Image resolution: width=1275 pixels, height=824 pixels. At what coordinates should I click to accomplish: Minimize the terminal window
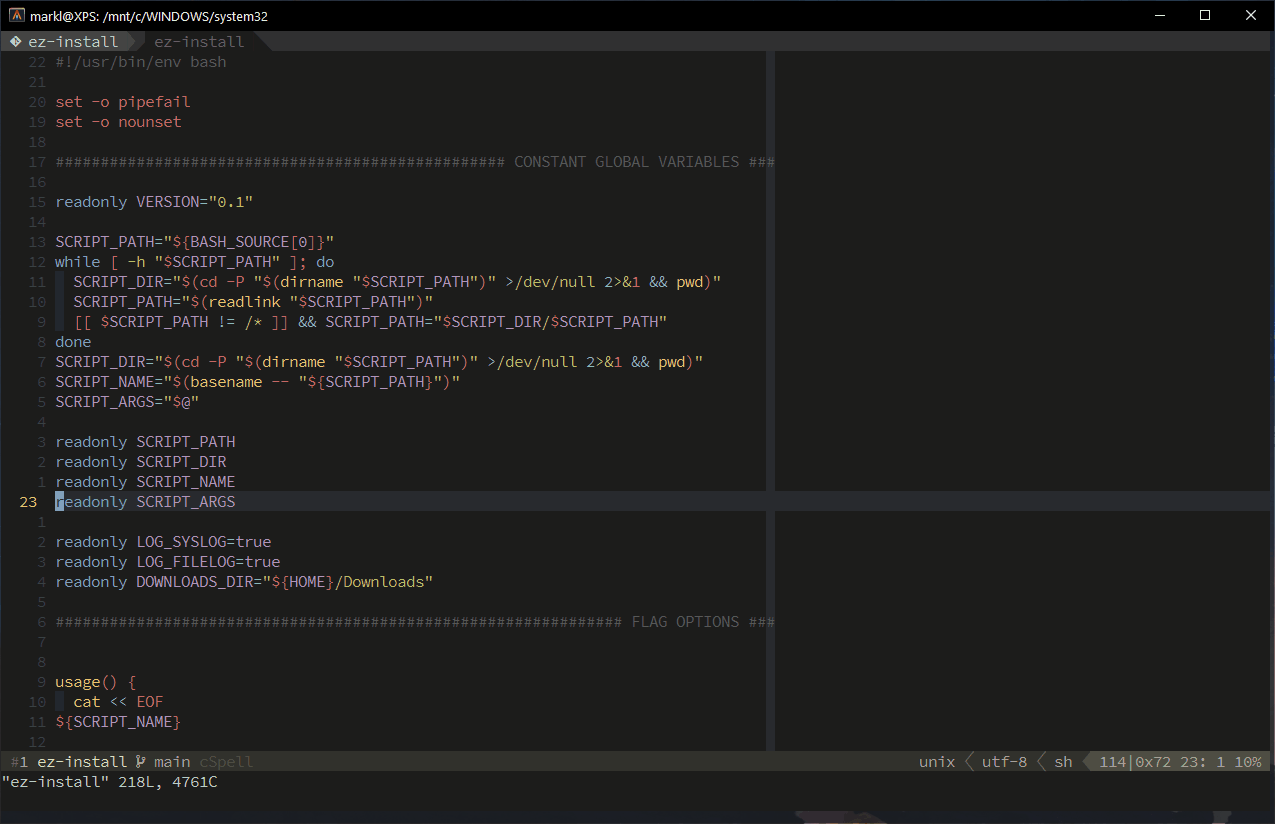click(1160, 15)
